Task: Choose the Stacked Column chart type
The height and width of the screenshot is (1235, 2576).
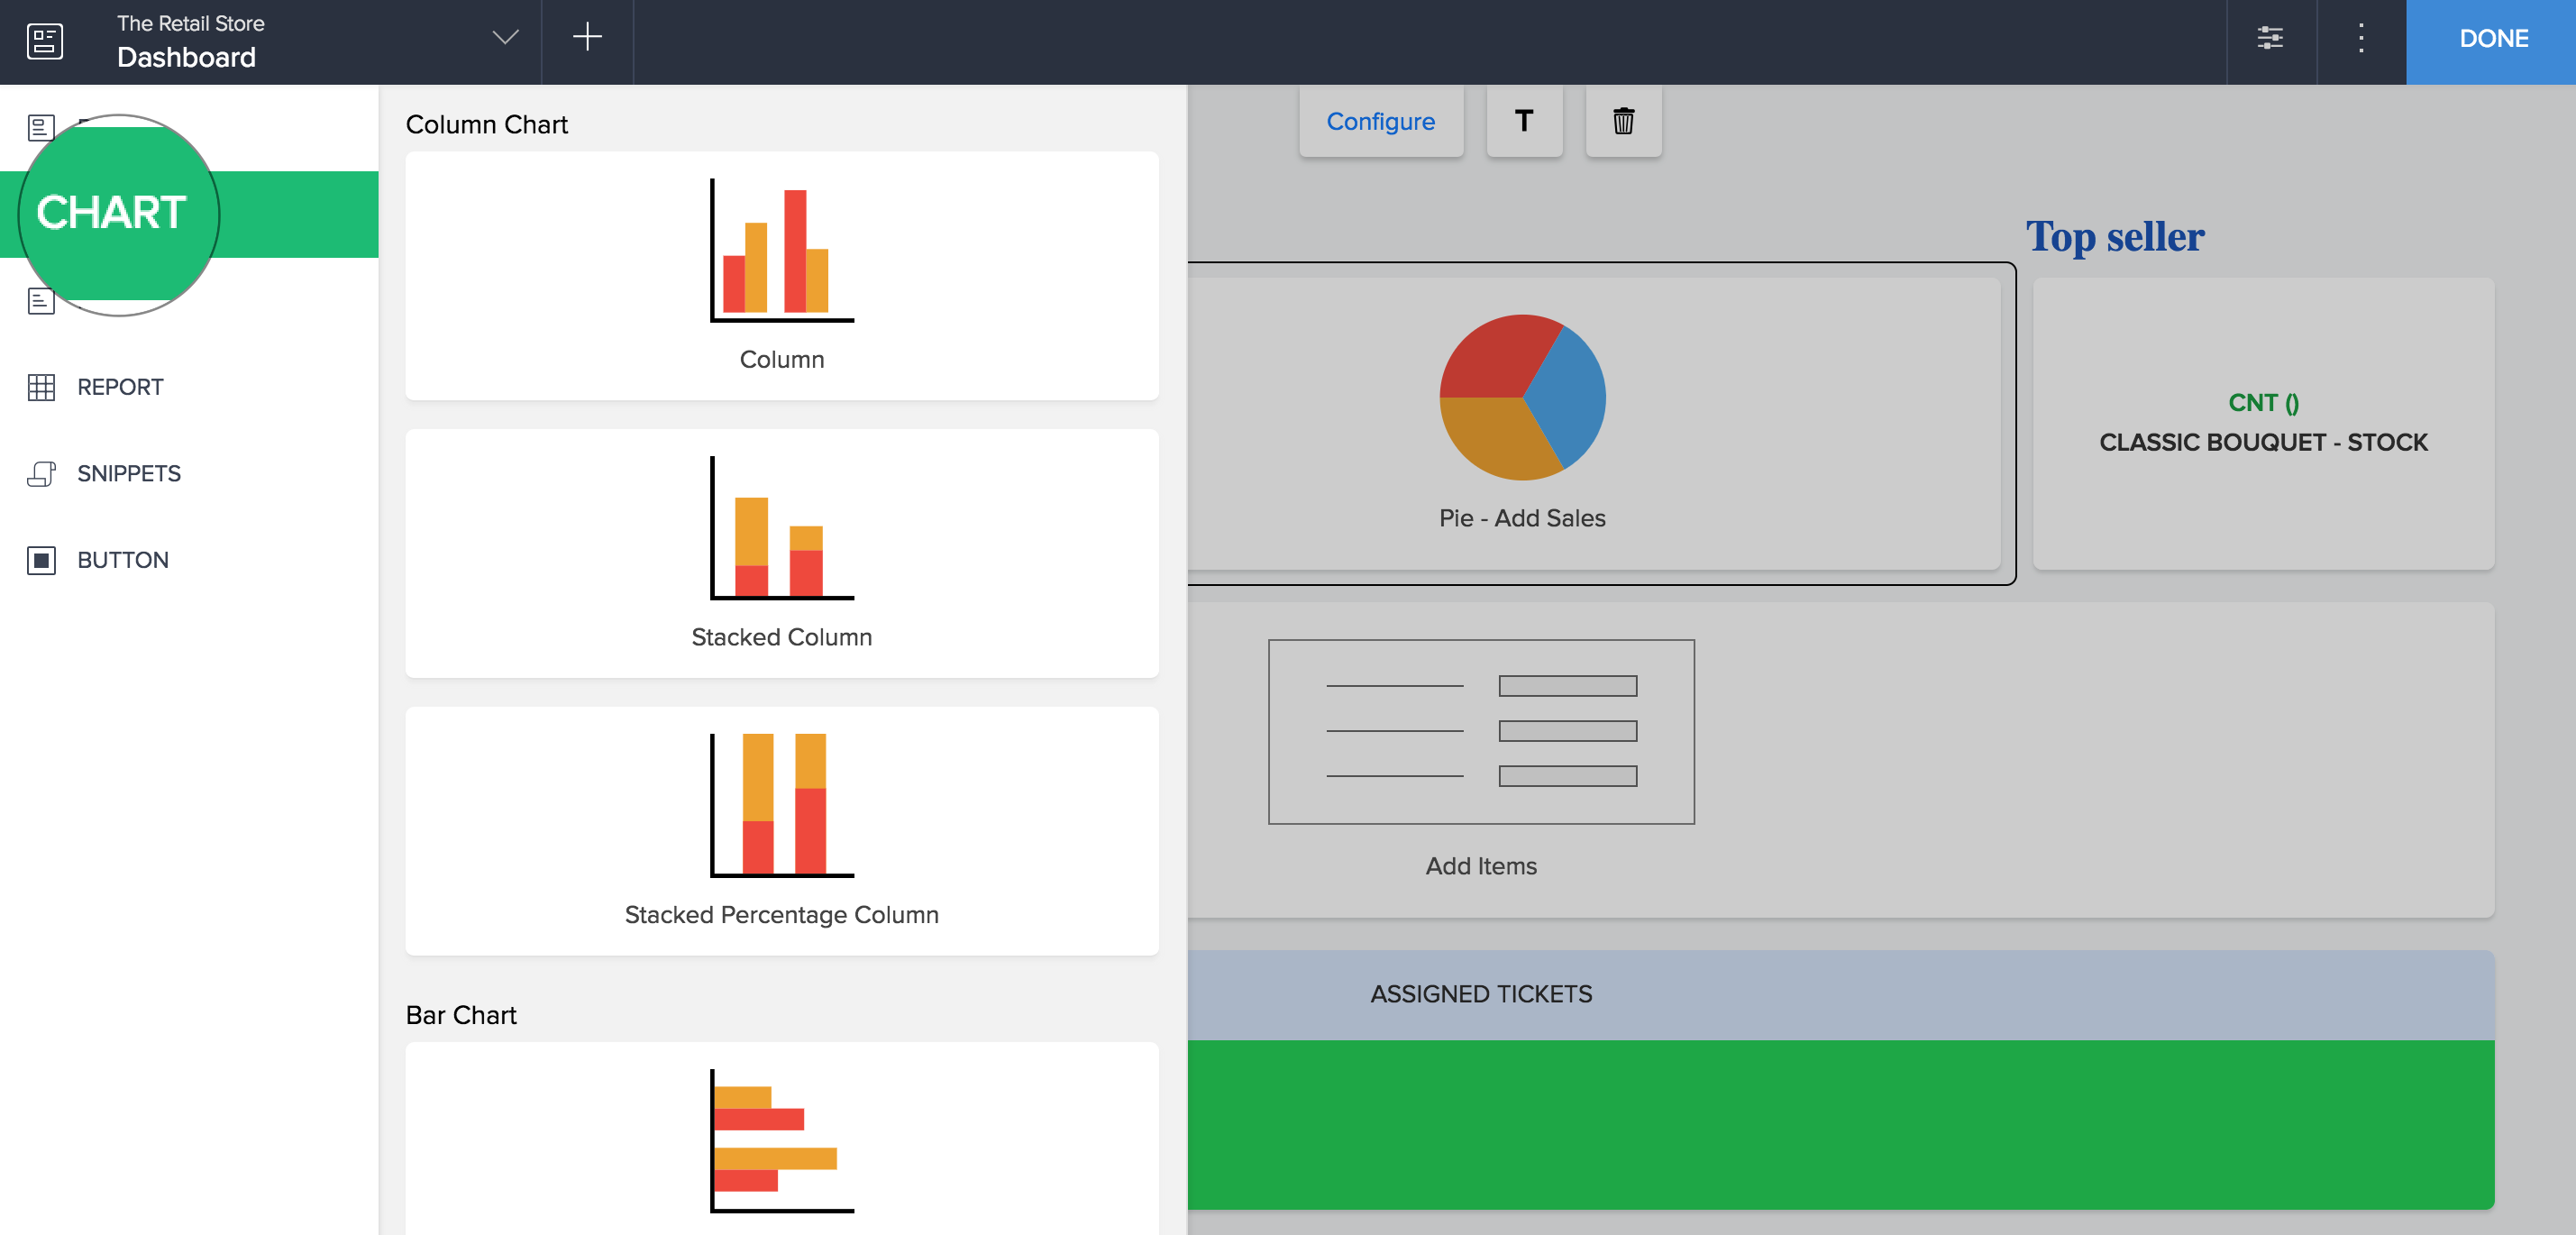Action: click(x=781, y=553)
